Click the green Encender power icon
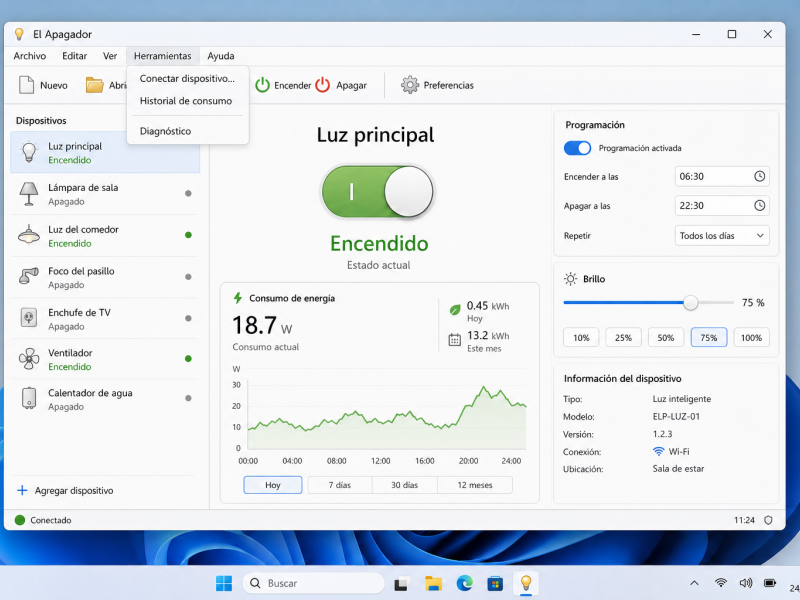The width and height of the screenshot is (800, 600). coord(262,85)
